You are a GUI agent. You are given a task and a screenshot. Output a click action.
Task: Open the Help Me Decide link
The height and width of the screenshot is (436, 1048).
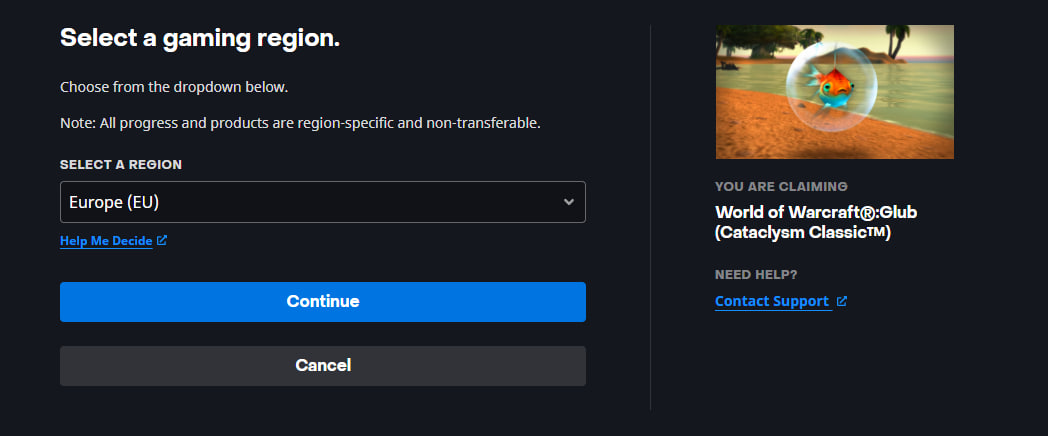tap(106, 241)
